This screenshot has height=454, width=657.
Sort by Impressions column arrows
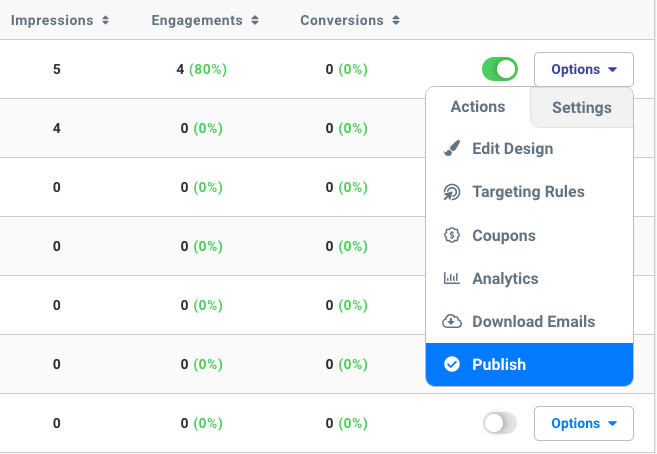(107, 20)
